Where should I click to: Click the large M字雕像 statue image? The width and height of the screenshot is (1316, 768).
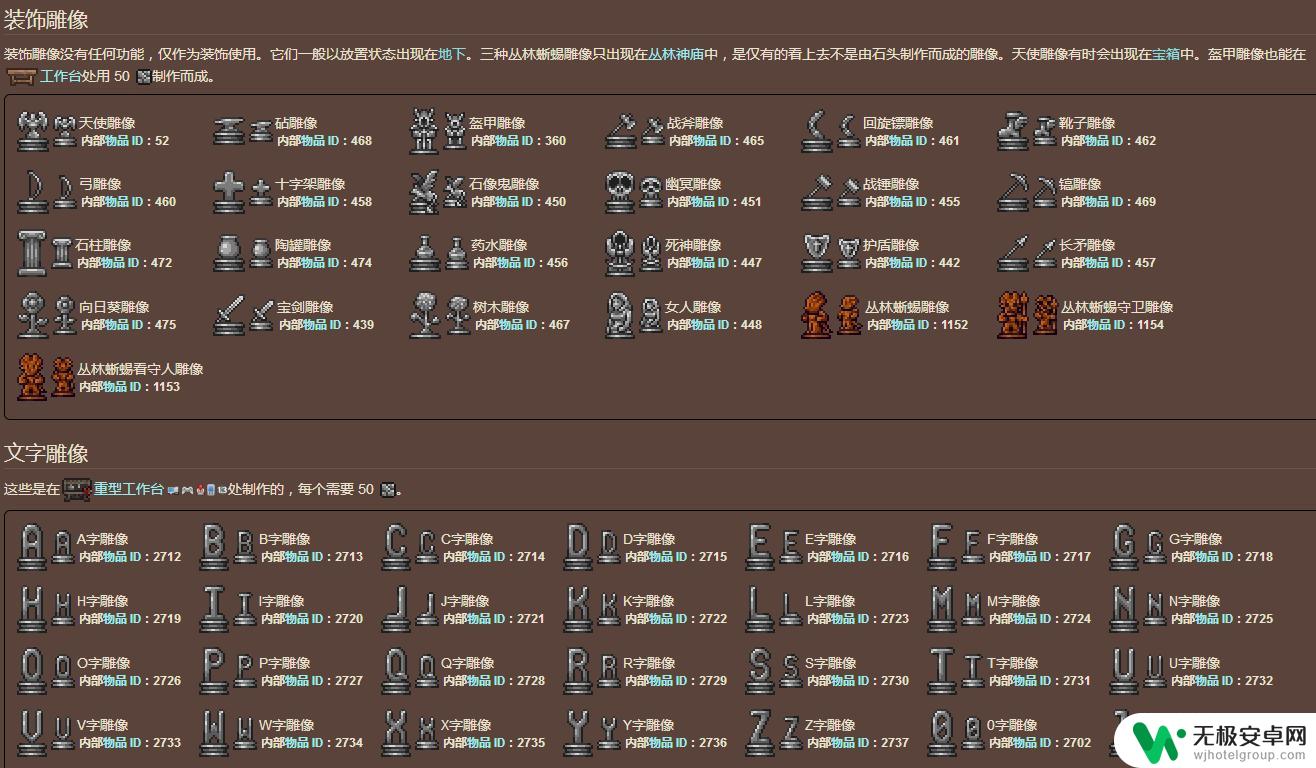tap(942, 609)
